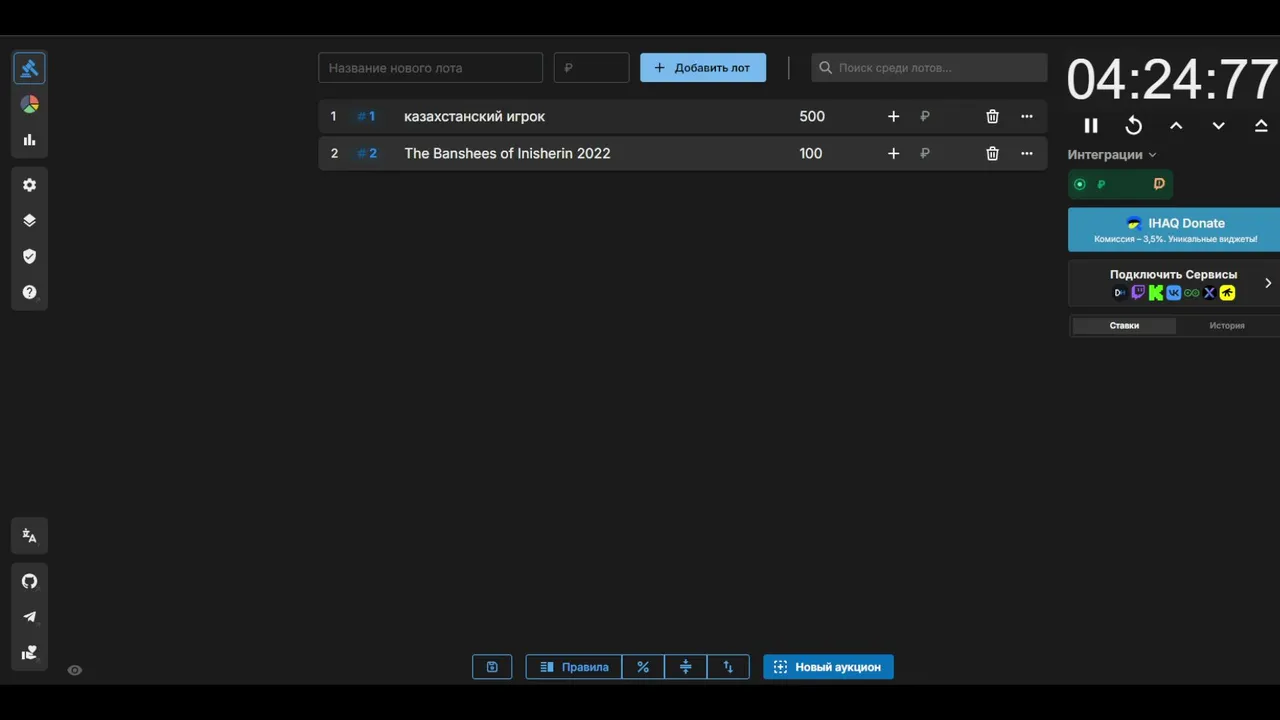This screenshot has width=1280, height=720.
Task: Switch to the Ставки tab
Action: coord(1124,326)
